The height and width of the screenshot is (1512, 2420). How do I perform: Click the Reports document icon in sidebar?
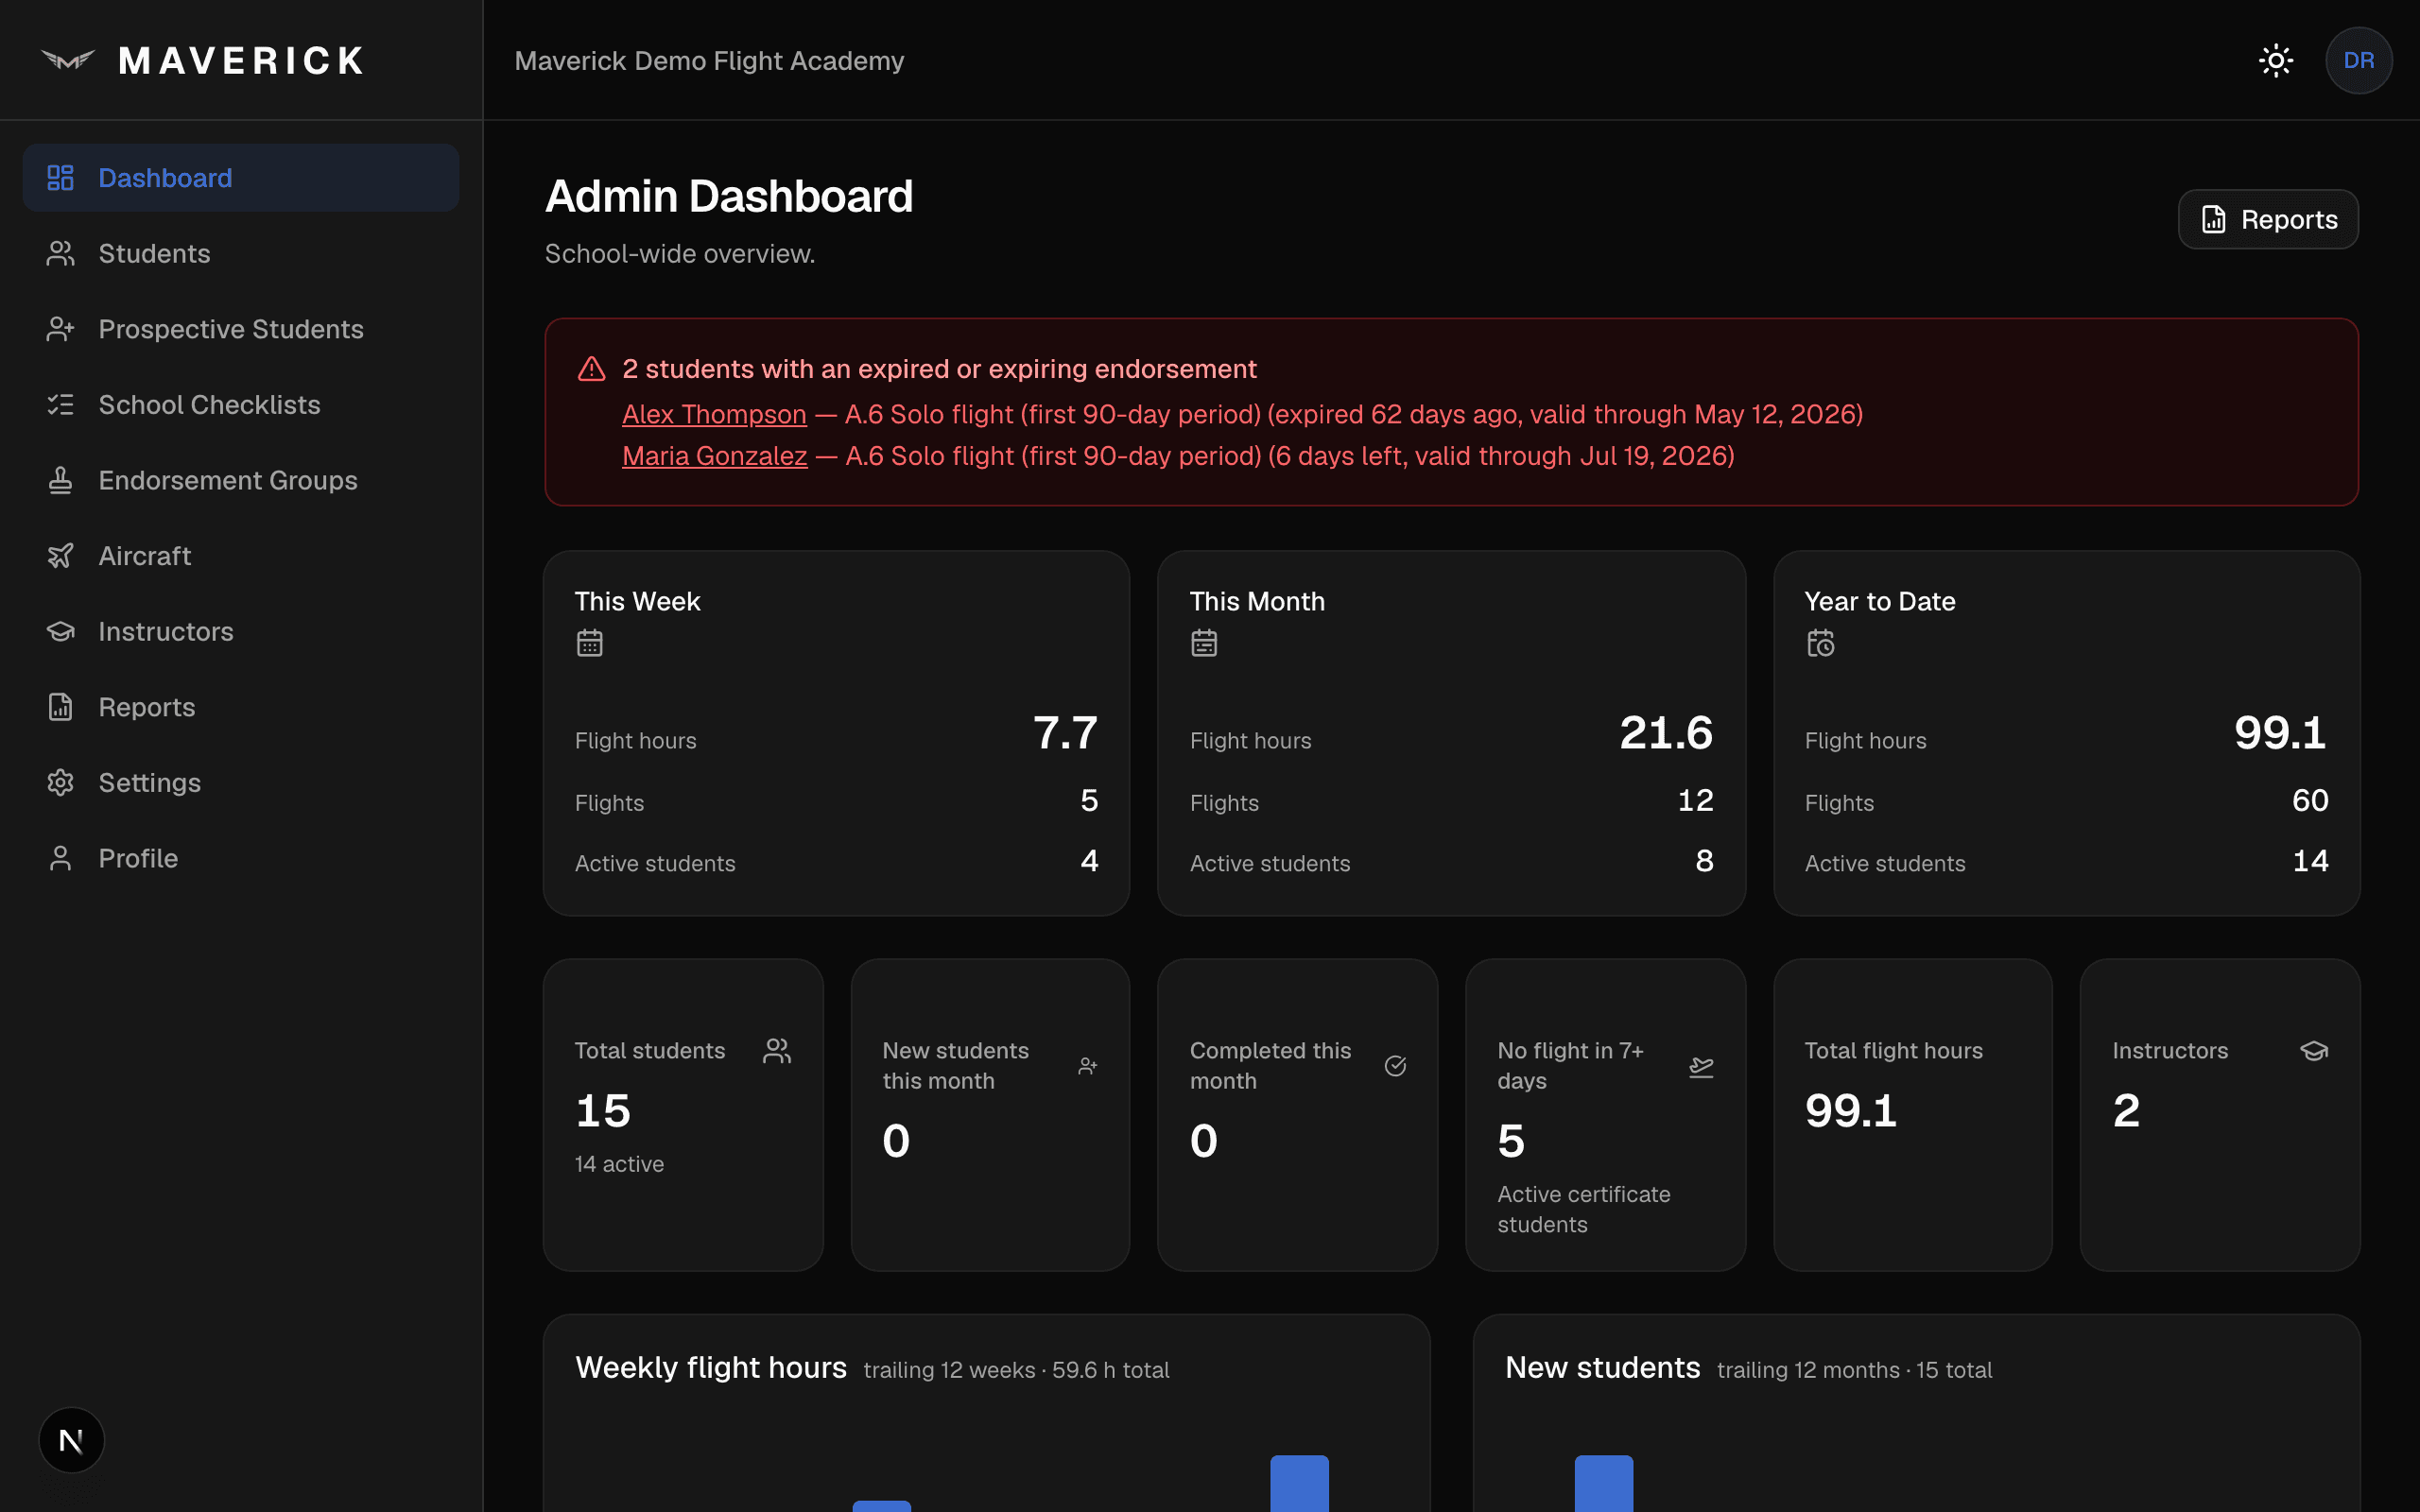click(61, 707)
